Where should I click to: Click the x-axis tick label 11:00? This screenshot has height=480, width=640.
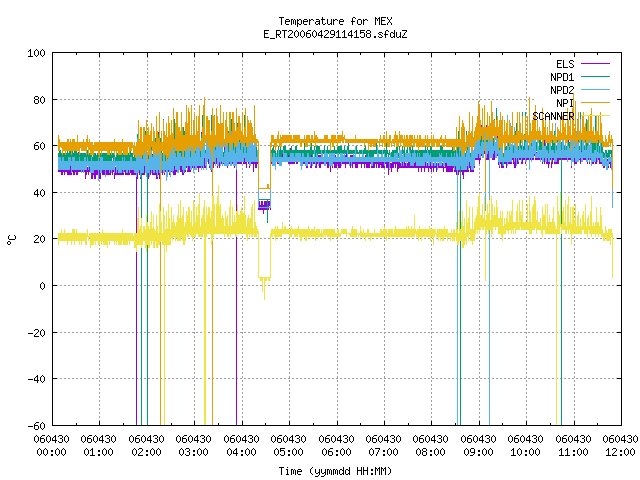click(x=573, y=452)
